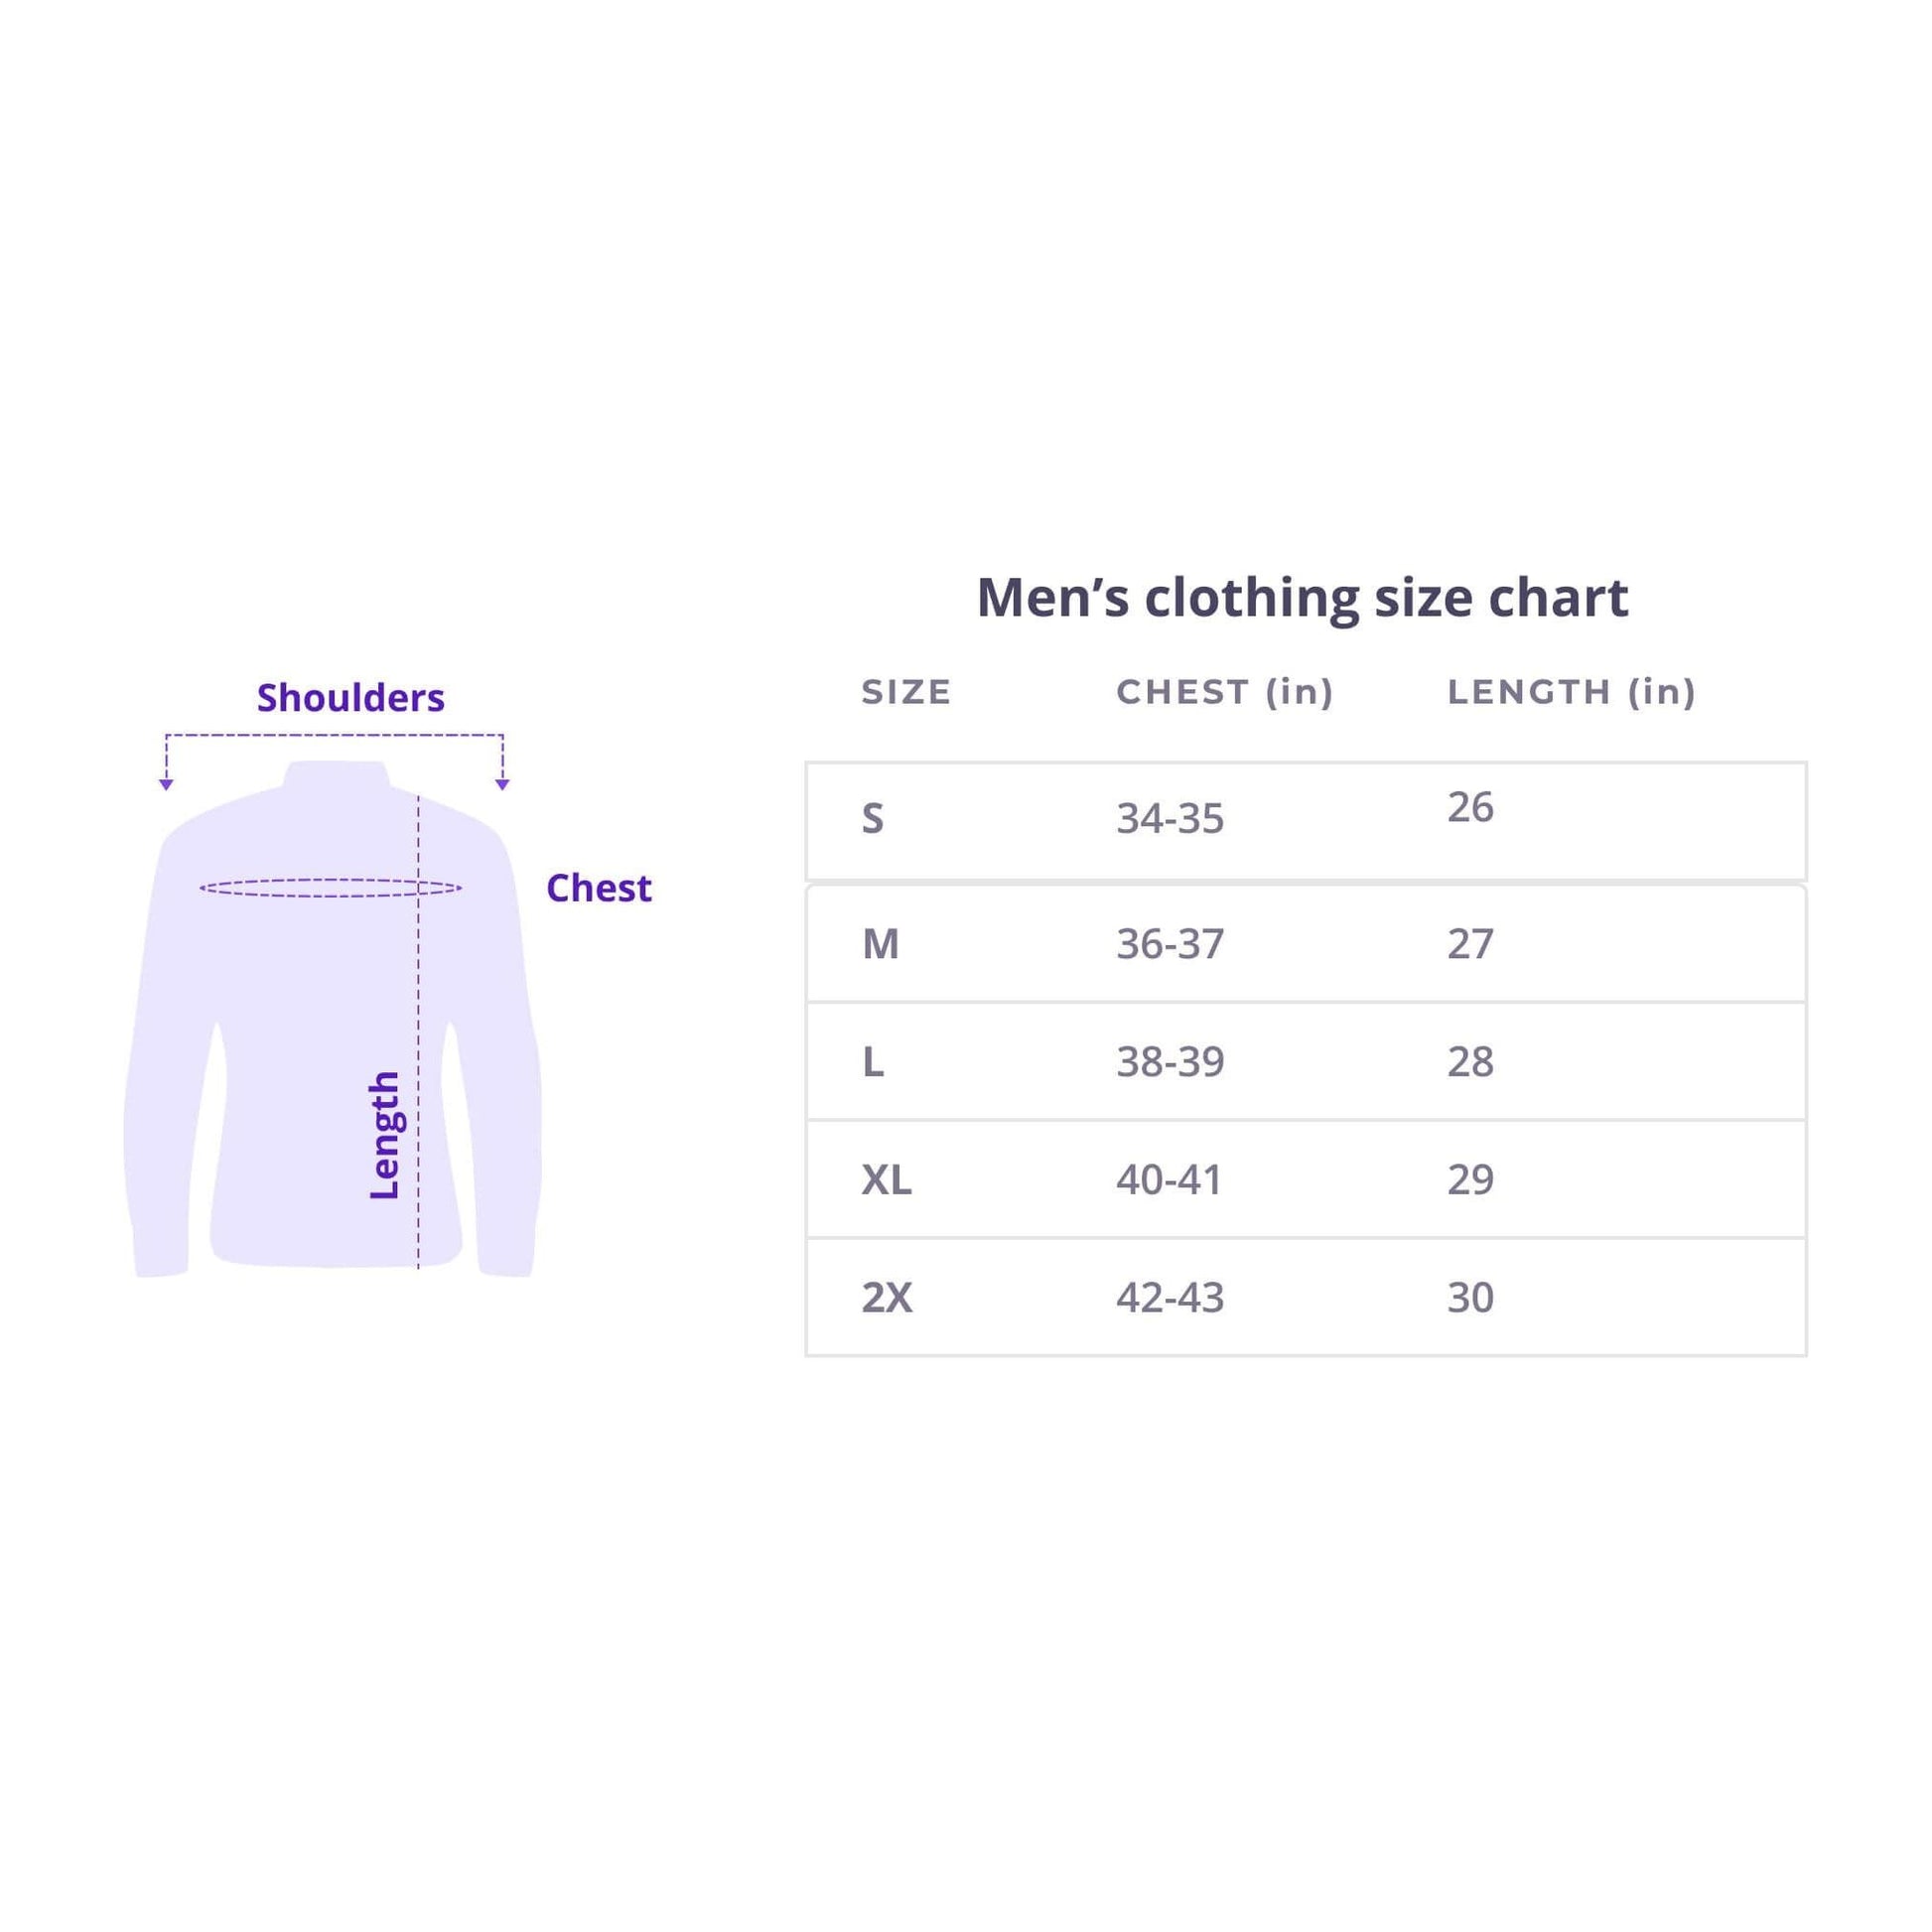Select the L size row label
The height and width of the screenshot is (1932, 1932).
pos(873,1062)
